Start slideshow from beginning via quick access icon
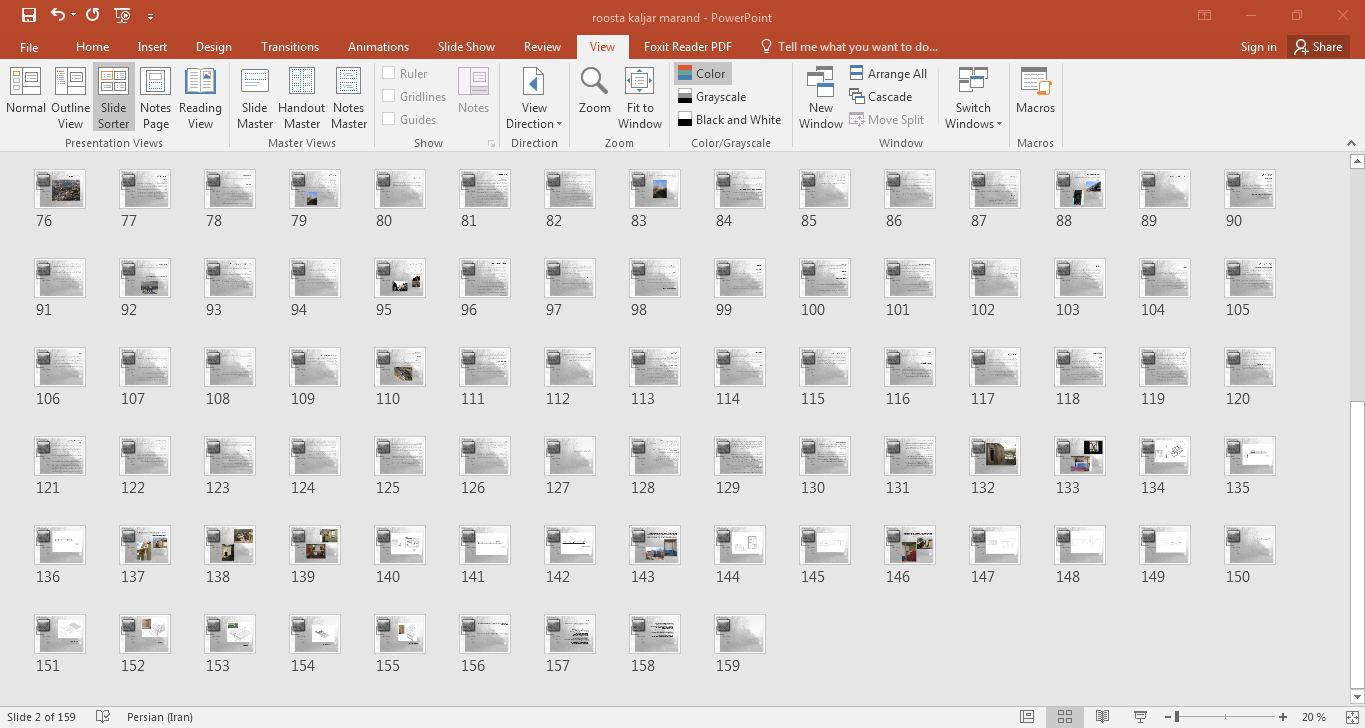Image resolution: width=1365 pixels, height=728 pixels. (x=122, y=15)
